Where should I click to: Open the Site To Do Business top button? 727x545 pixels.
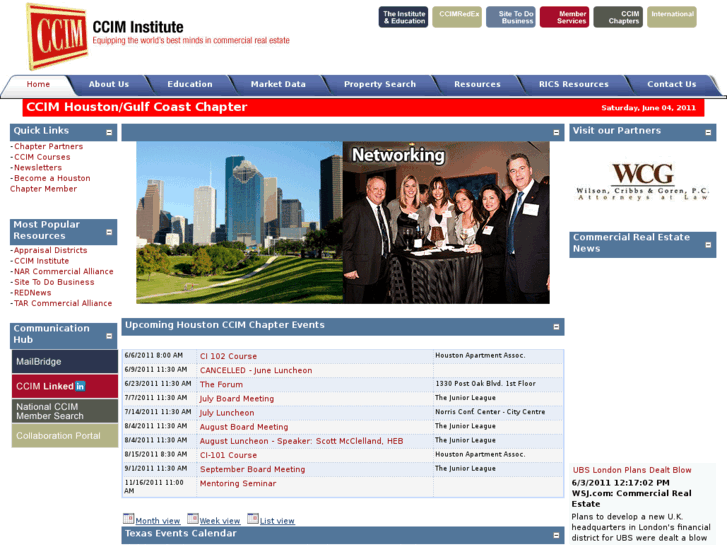click(x=510, y=17)
